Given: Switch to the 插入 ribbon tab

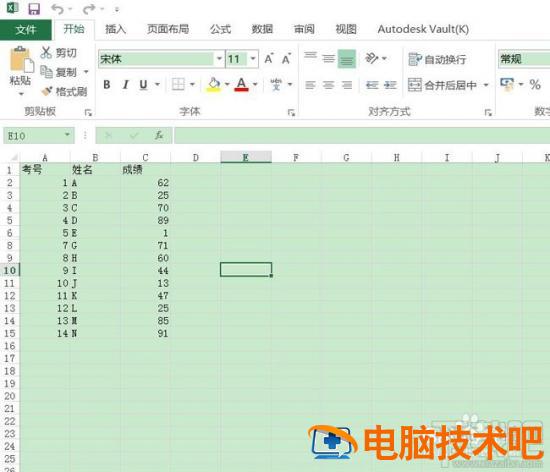Looking at the screenshot, I should click(x=115, y=29).
